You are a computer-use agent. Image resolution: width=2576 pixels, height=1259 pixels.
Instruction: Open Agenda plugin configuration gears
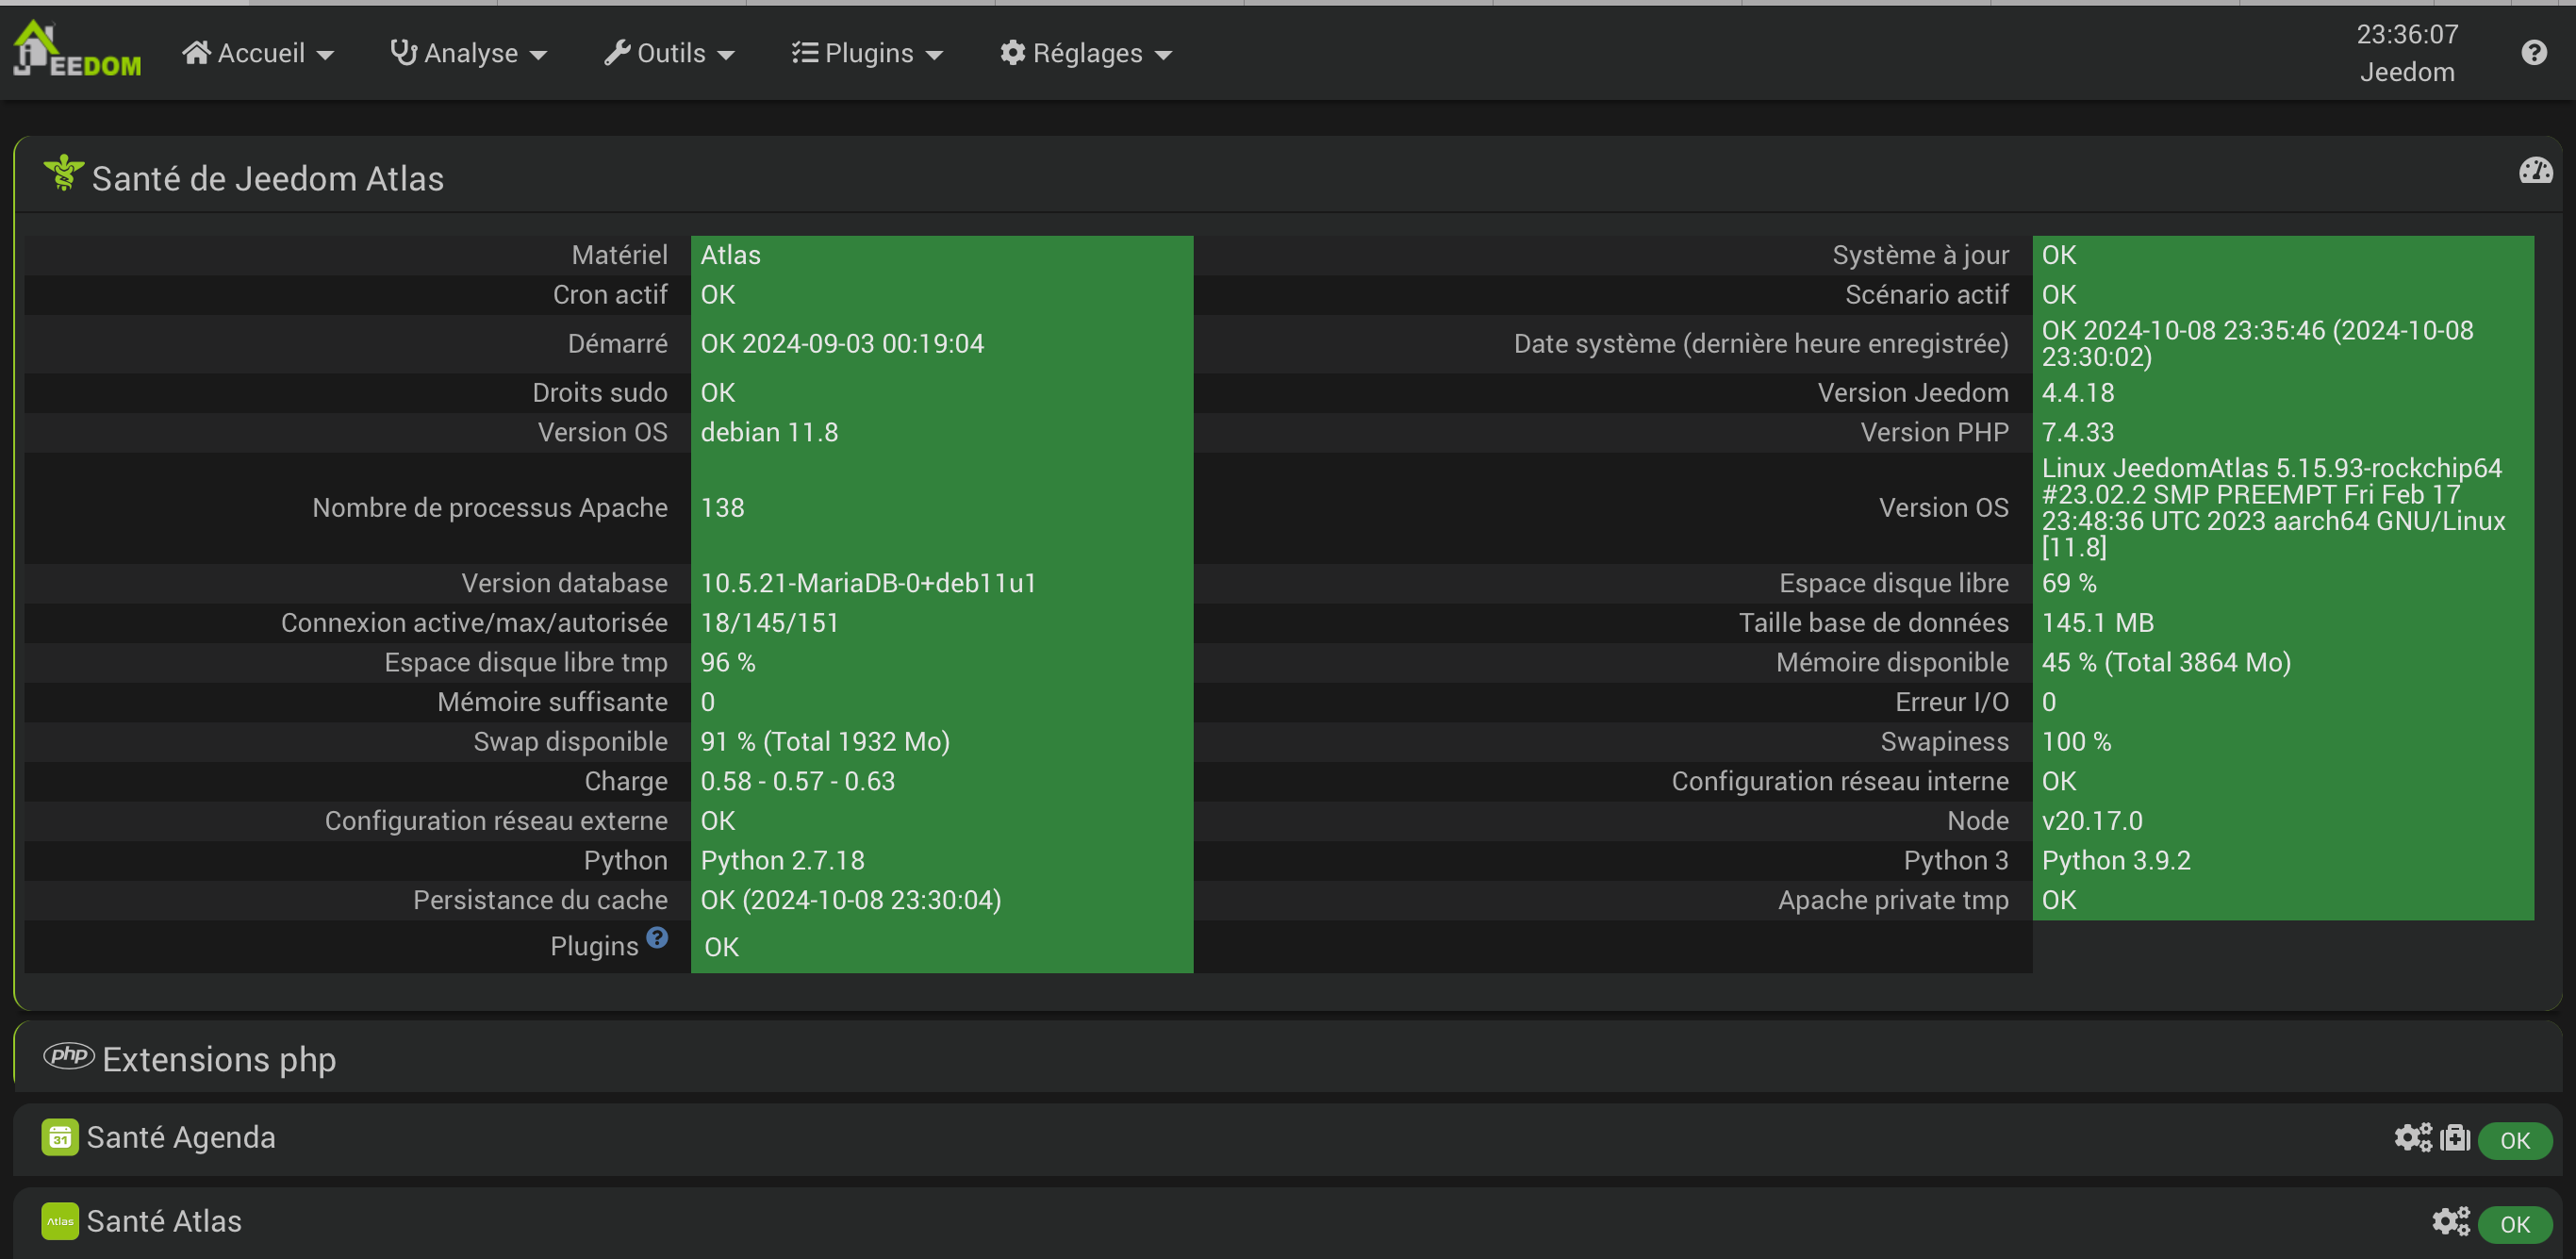pos(2412,1138)
